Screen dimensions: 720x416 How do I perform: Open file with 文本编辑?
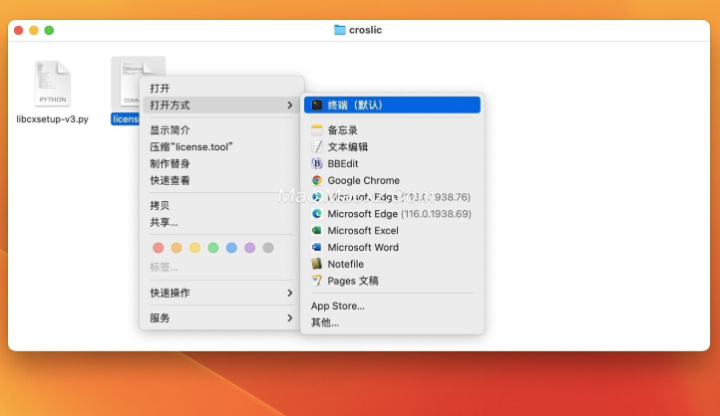tap(348, 147)
